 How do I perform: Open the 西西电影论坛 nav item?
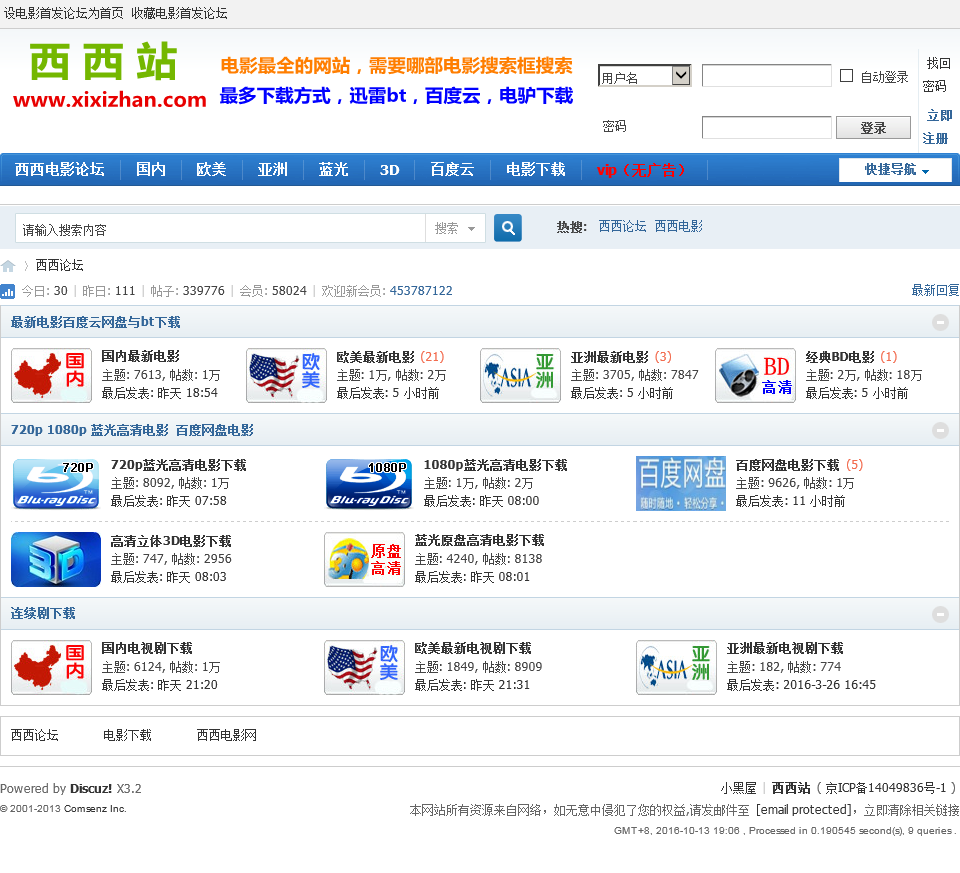(x=59, y=170)
